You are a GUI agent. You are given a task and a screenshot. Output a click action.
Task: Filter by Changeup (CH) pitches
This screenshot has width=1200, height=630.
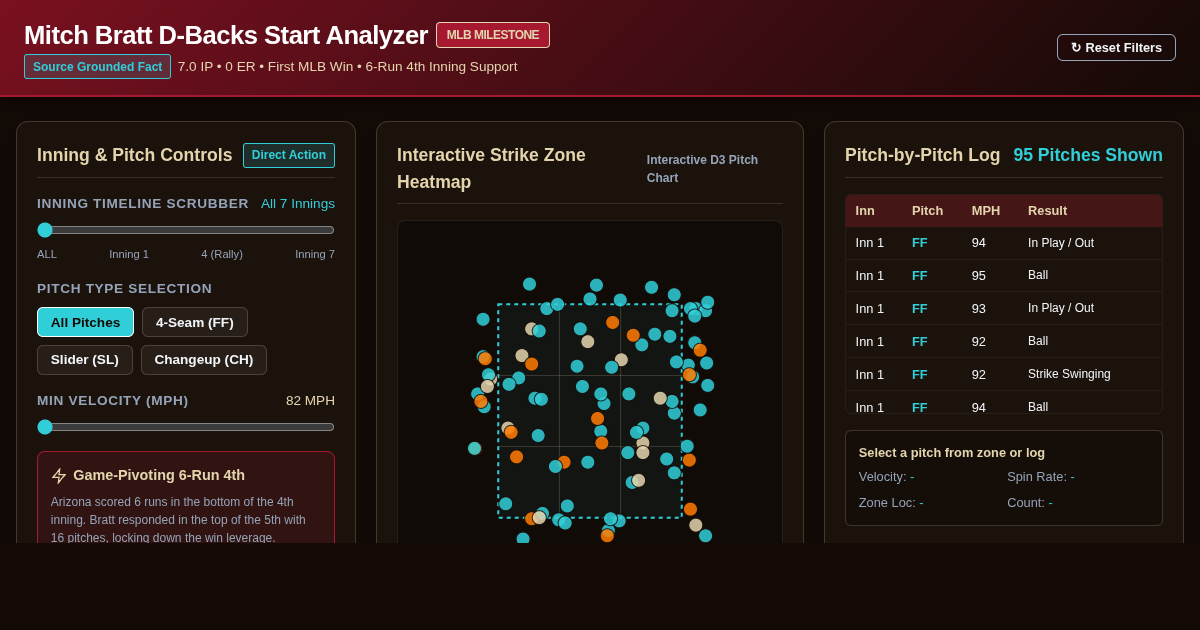point(204,360)
